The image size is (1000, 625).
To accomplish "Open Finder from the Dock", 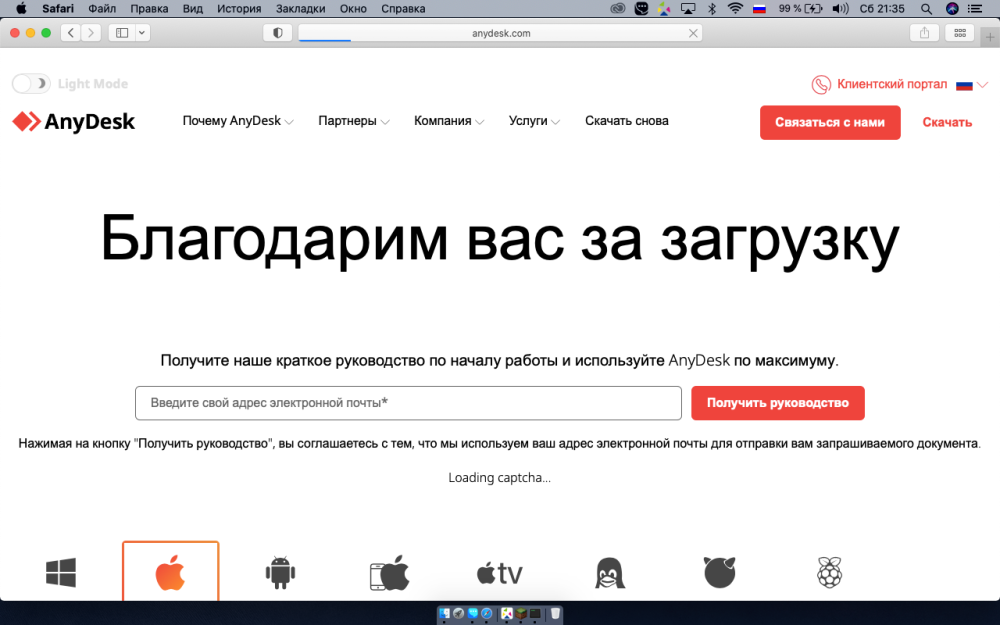I will pos(445,614).
